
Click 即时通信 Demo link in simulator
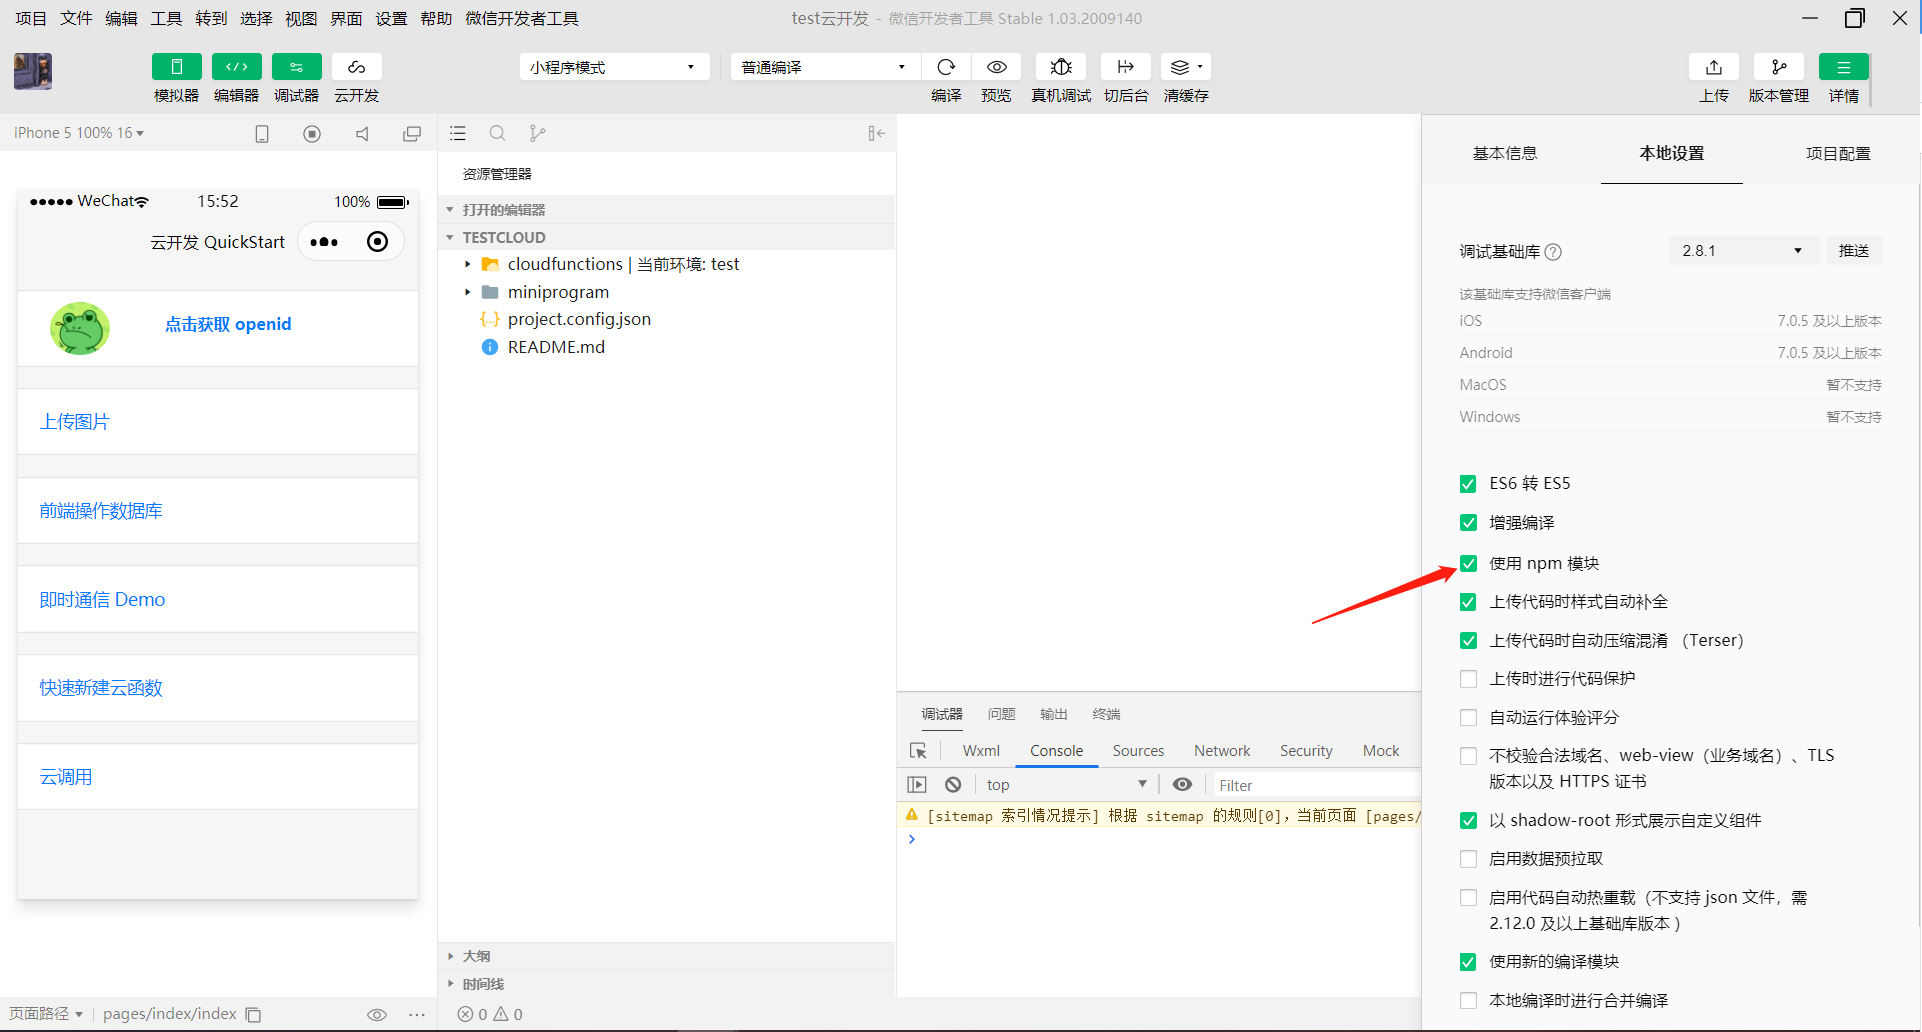pos(102,600)
